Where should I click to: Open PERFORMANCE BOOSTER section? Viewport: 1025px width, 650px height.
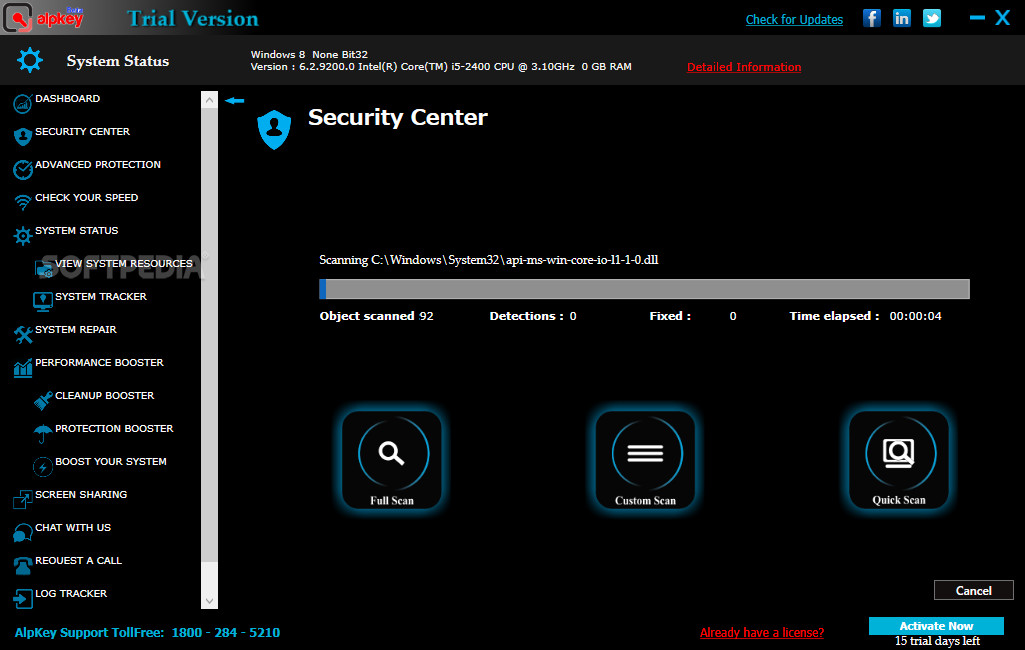click(99, 362)
